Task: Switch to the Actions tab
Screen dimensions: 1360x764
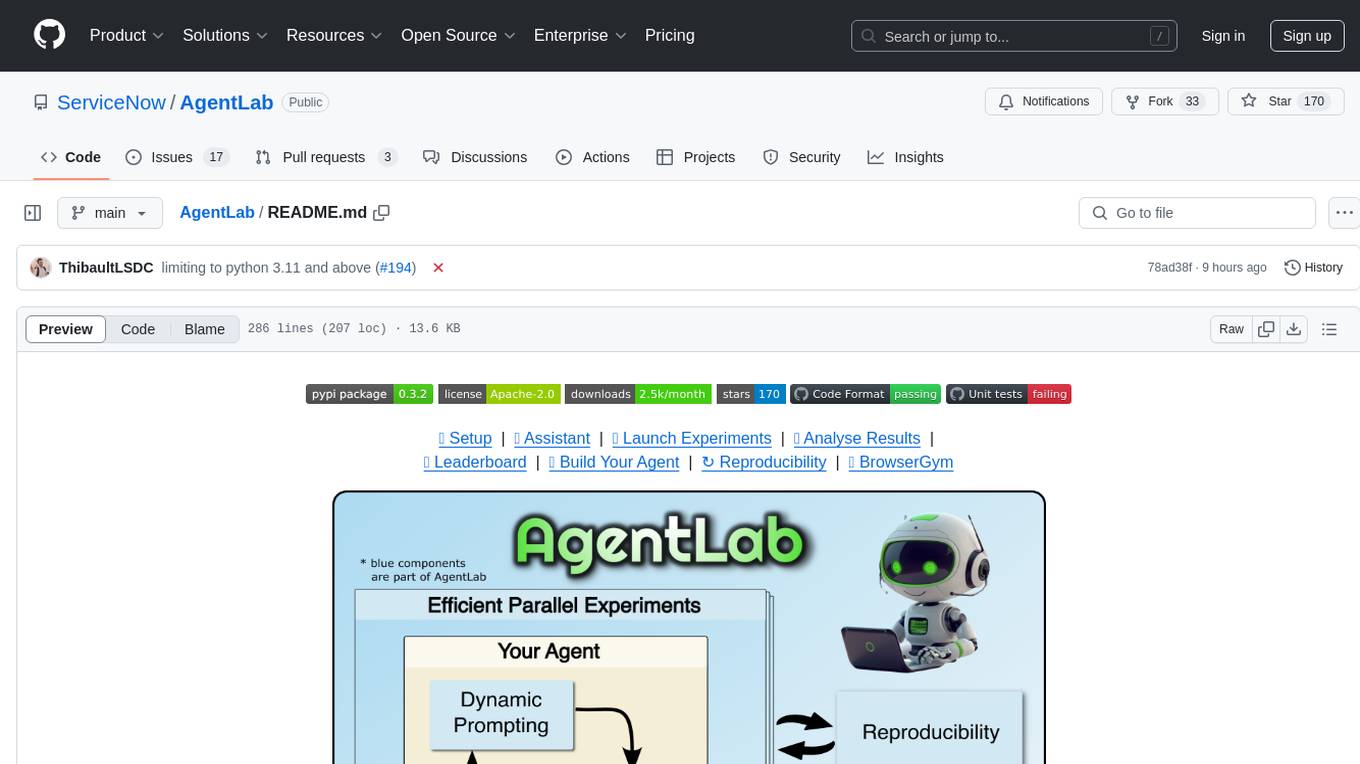Action: (592, 157)
